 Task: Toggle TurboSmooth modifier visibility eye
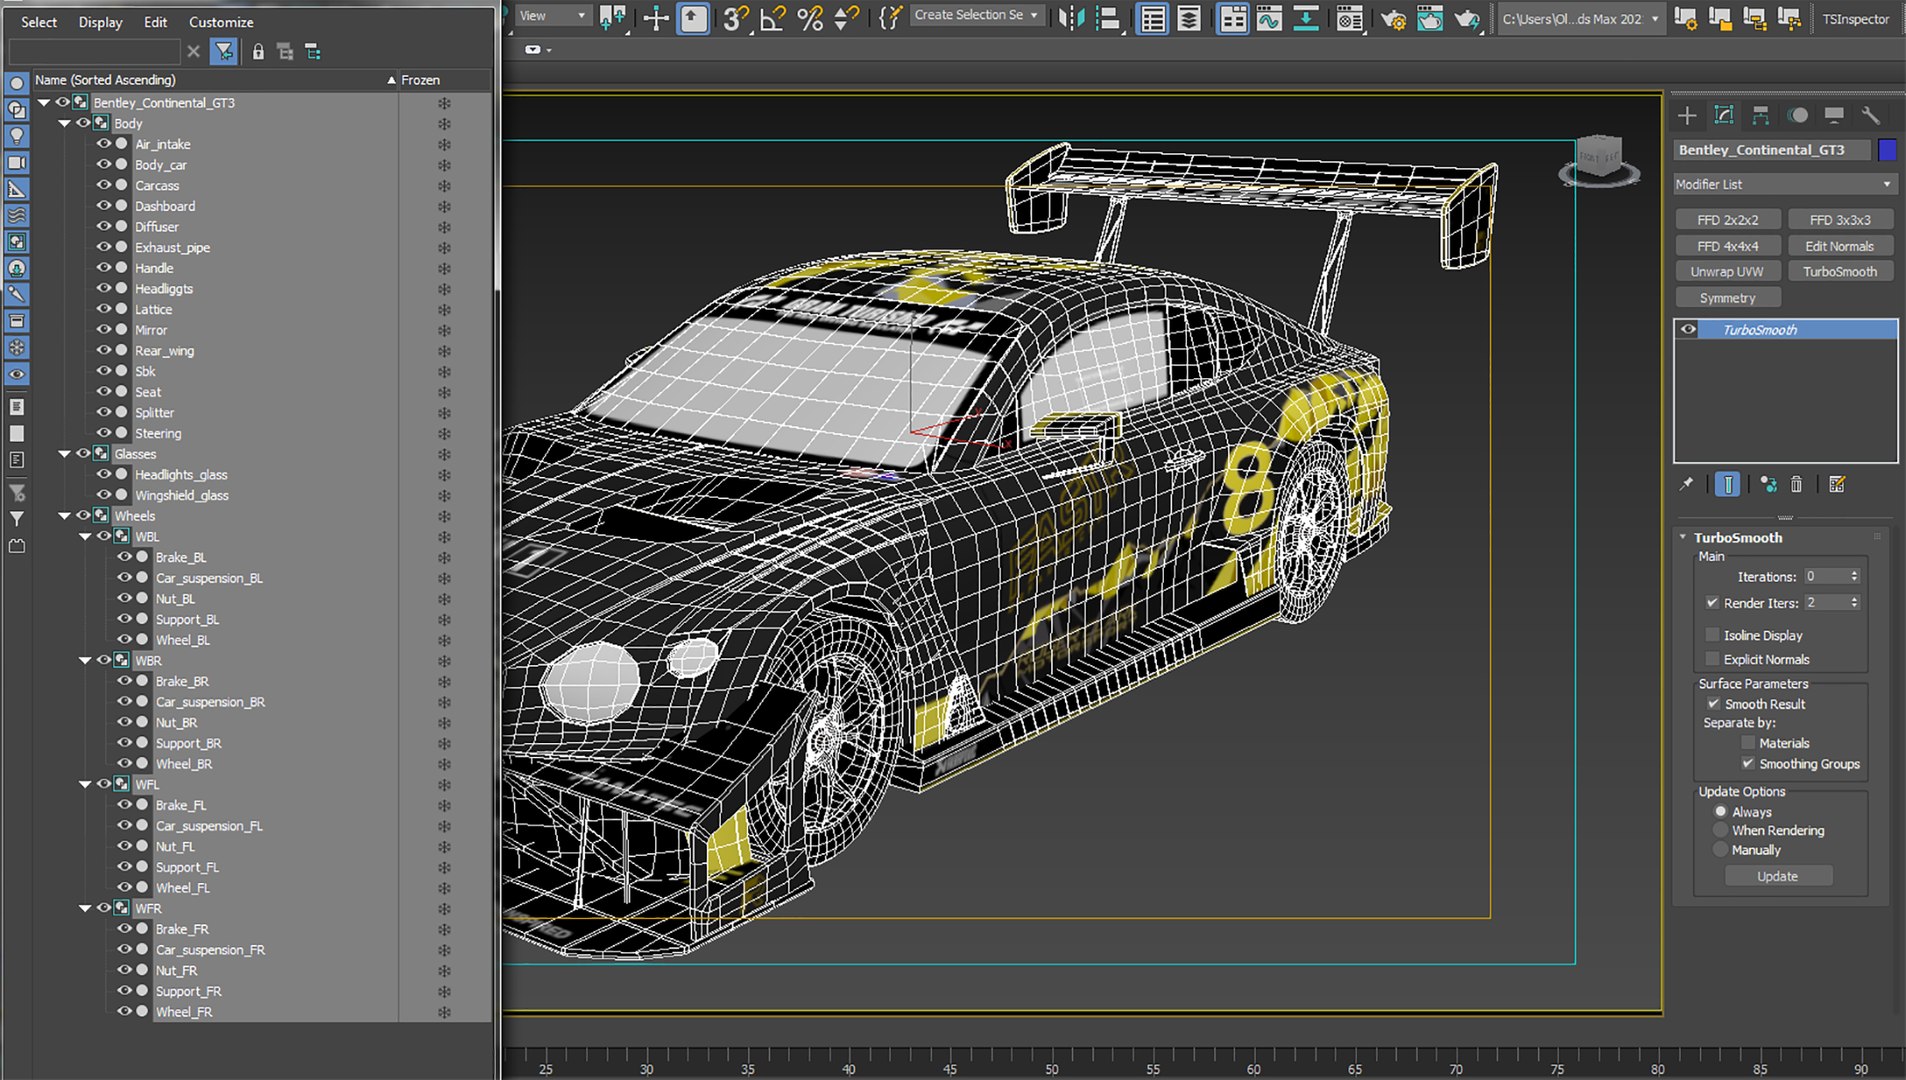[x=1688, y=329]
